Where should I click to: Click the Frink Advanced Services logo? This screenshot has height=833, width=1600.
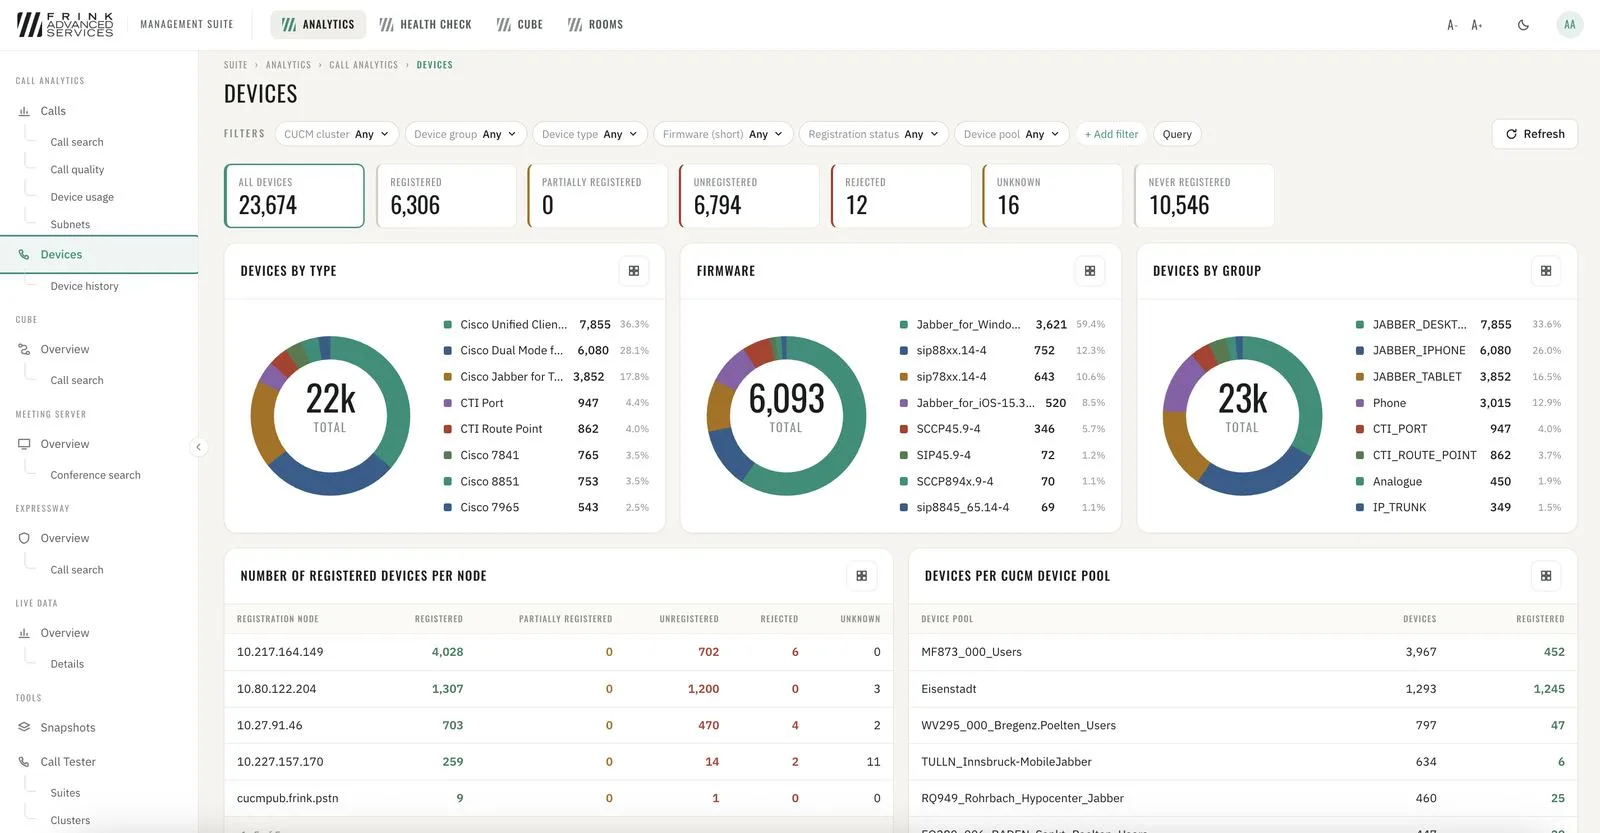(65, 25)
